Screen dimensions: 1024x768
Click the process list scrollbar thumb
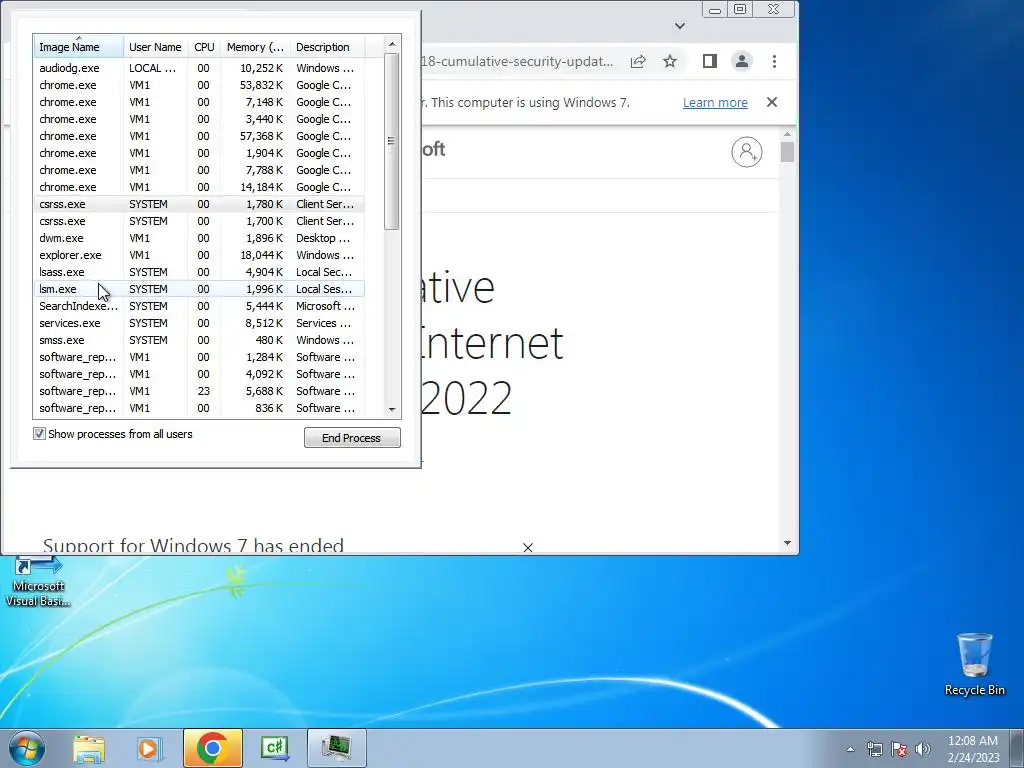392,141
